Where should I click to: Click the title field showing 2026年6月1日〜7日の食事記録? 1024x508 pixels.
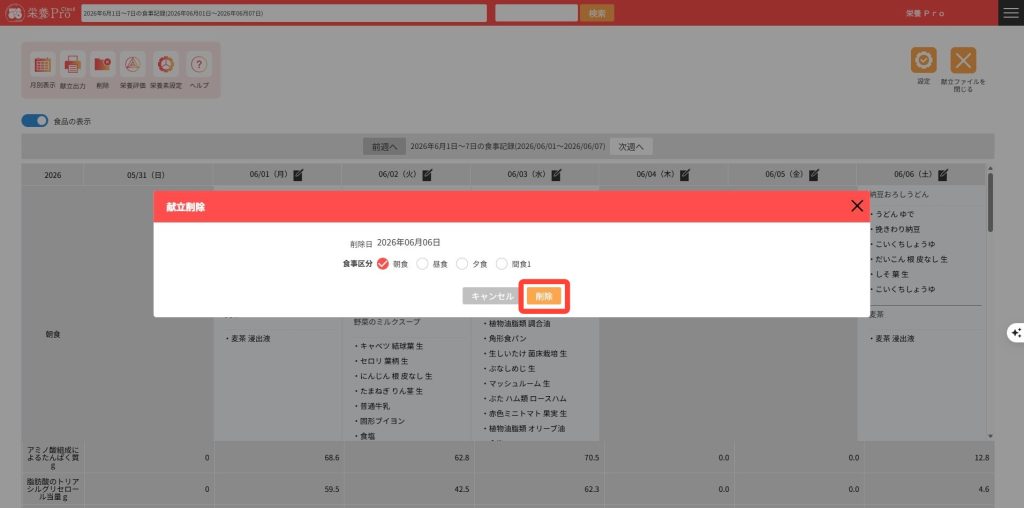283,13
